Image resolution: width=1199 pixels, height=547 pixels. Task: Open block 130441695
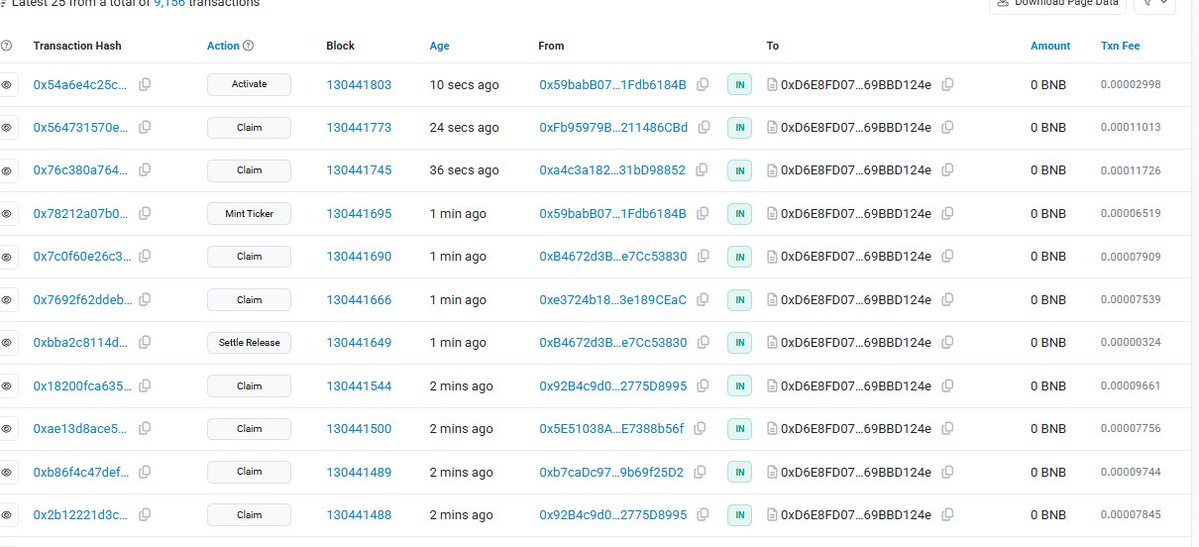pos(359,213)
